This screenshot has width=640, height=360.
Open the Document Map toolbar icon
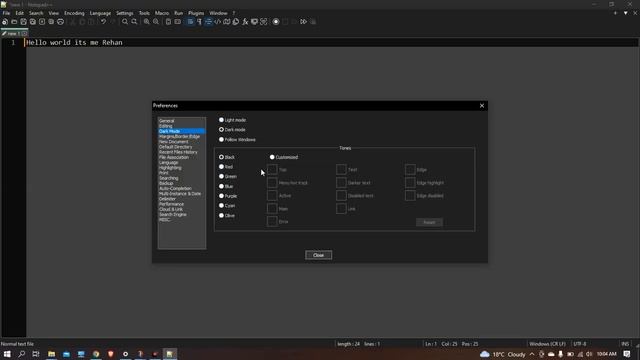[227, 22]
